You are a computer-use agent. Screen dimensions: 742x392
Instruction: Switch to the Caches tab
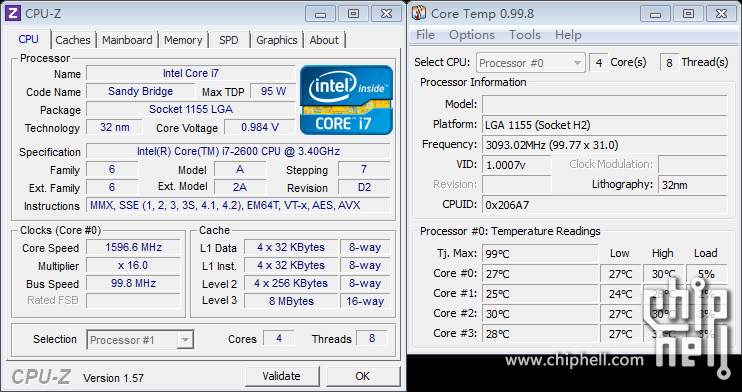pyautogui.click(x=73, y=40)
